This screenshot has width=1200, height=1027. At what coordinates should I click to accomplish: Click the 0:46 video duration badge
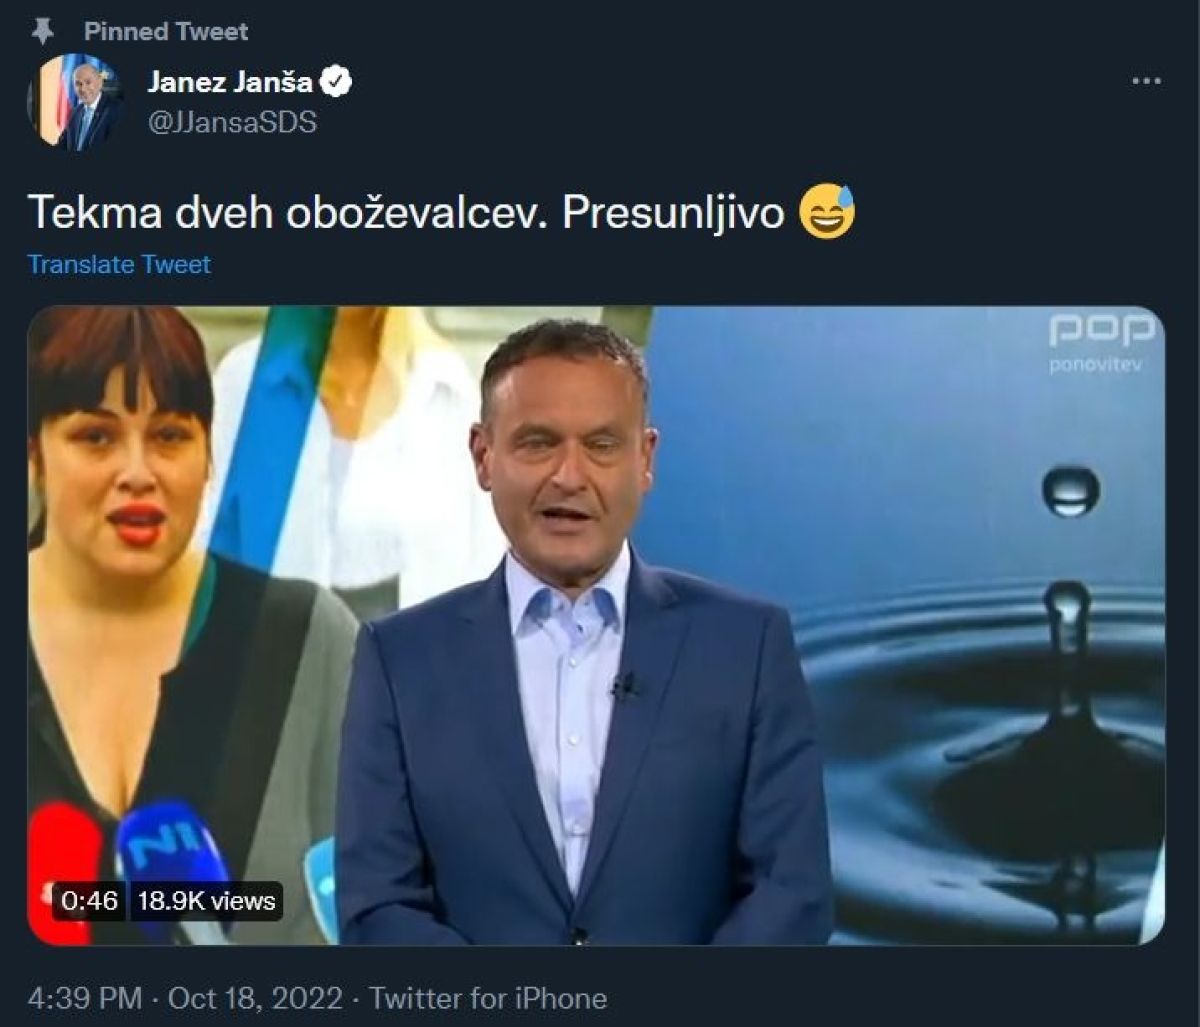point(90,900)
